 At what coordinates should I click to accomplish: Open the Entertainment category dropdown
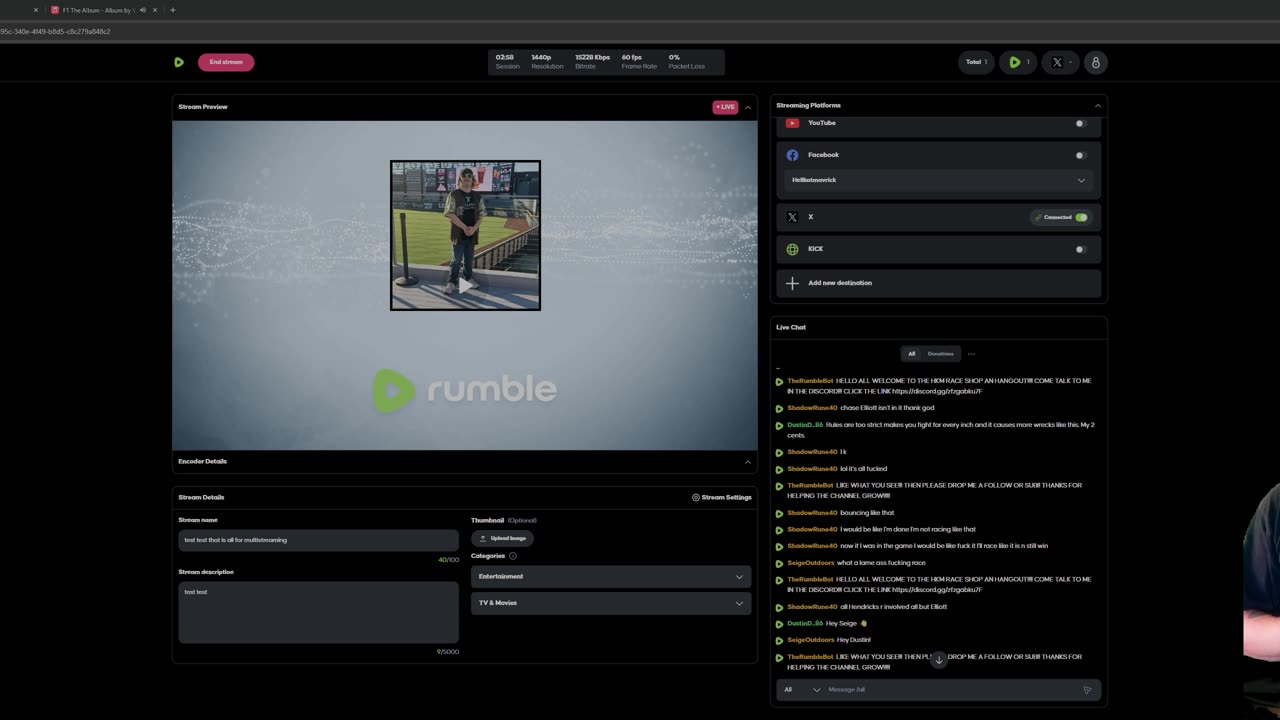[x=611, y=577]
